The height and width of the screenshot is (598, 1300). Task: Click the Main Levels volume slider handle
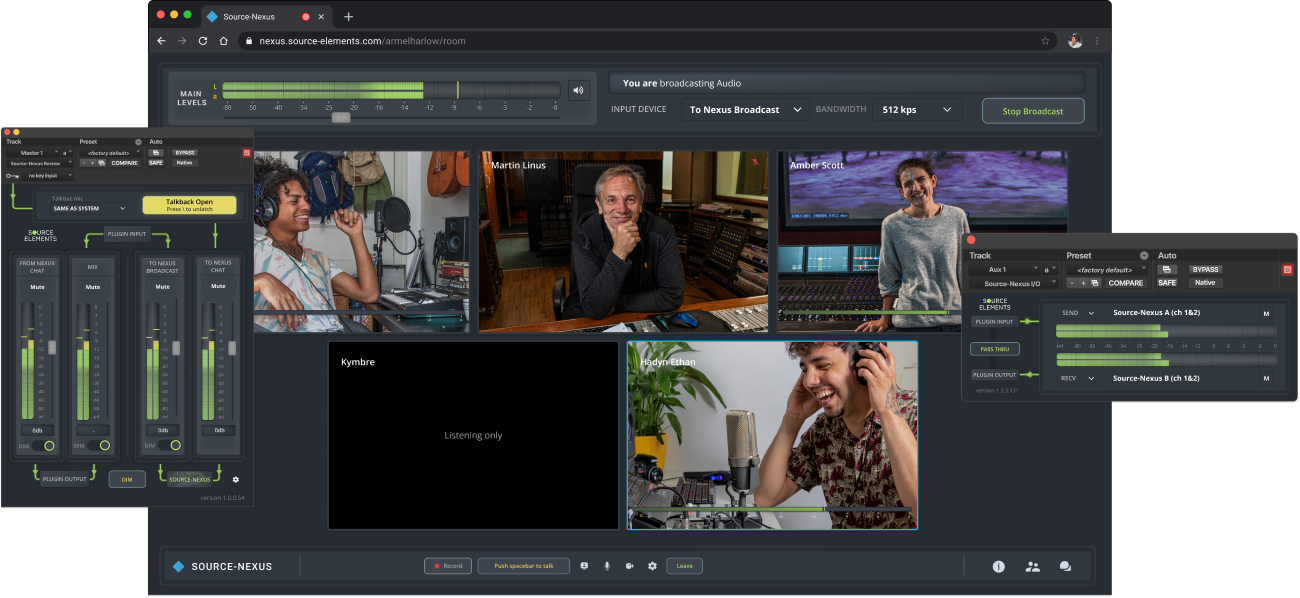(x=343, y=116)
